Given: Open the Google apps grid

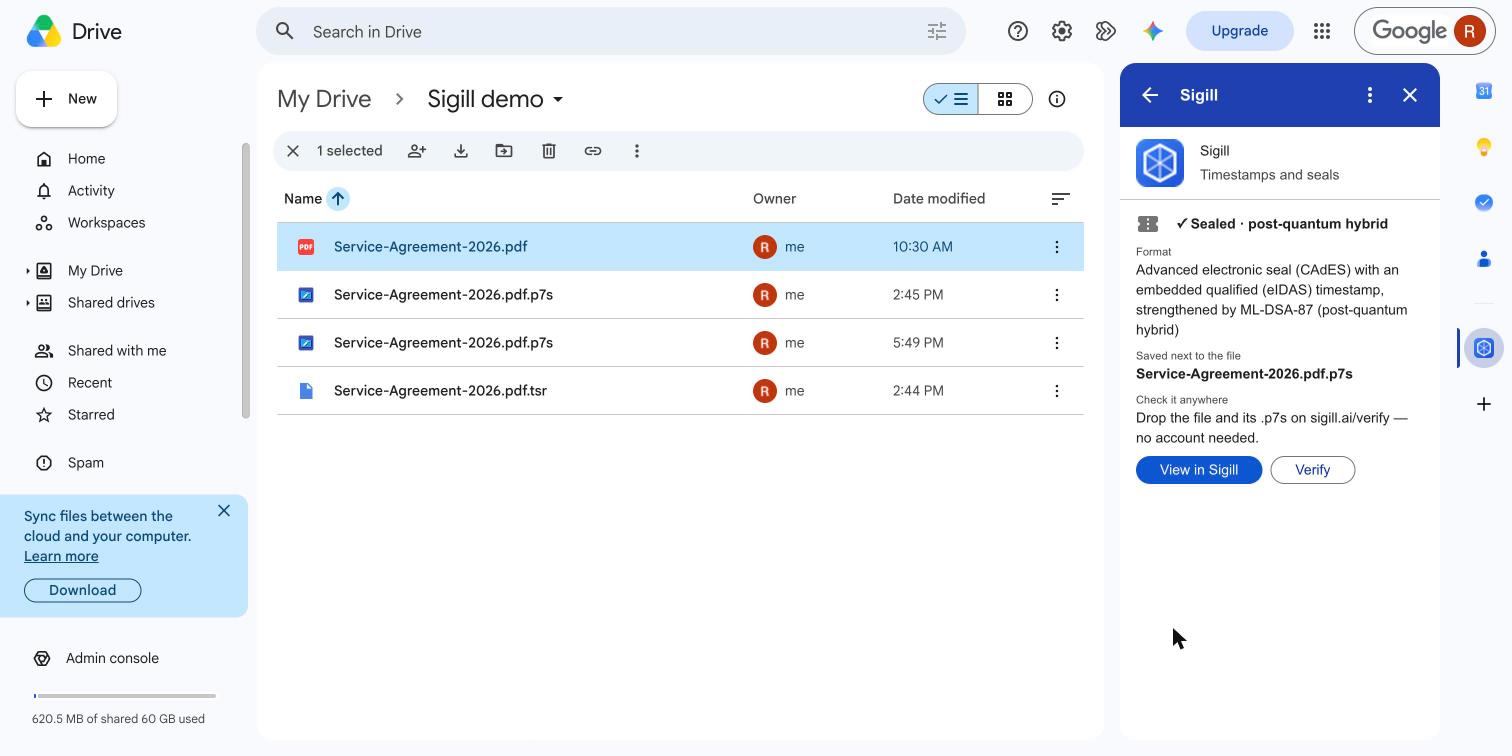Looking at the screenshot, I should point(1322,31).
